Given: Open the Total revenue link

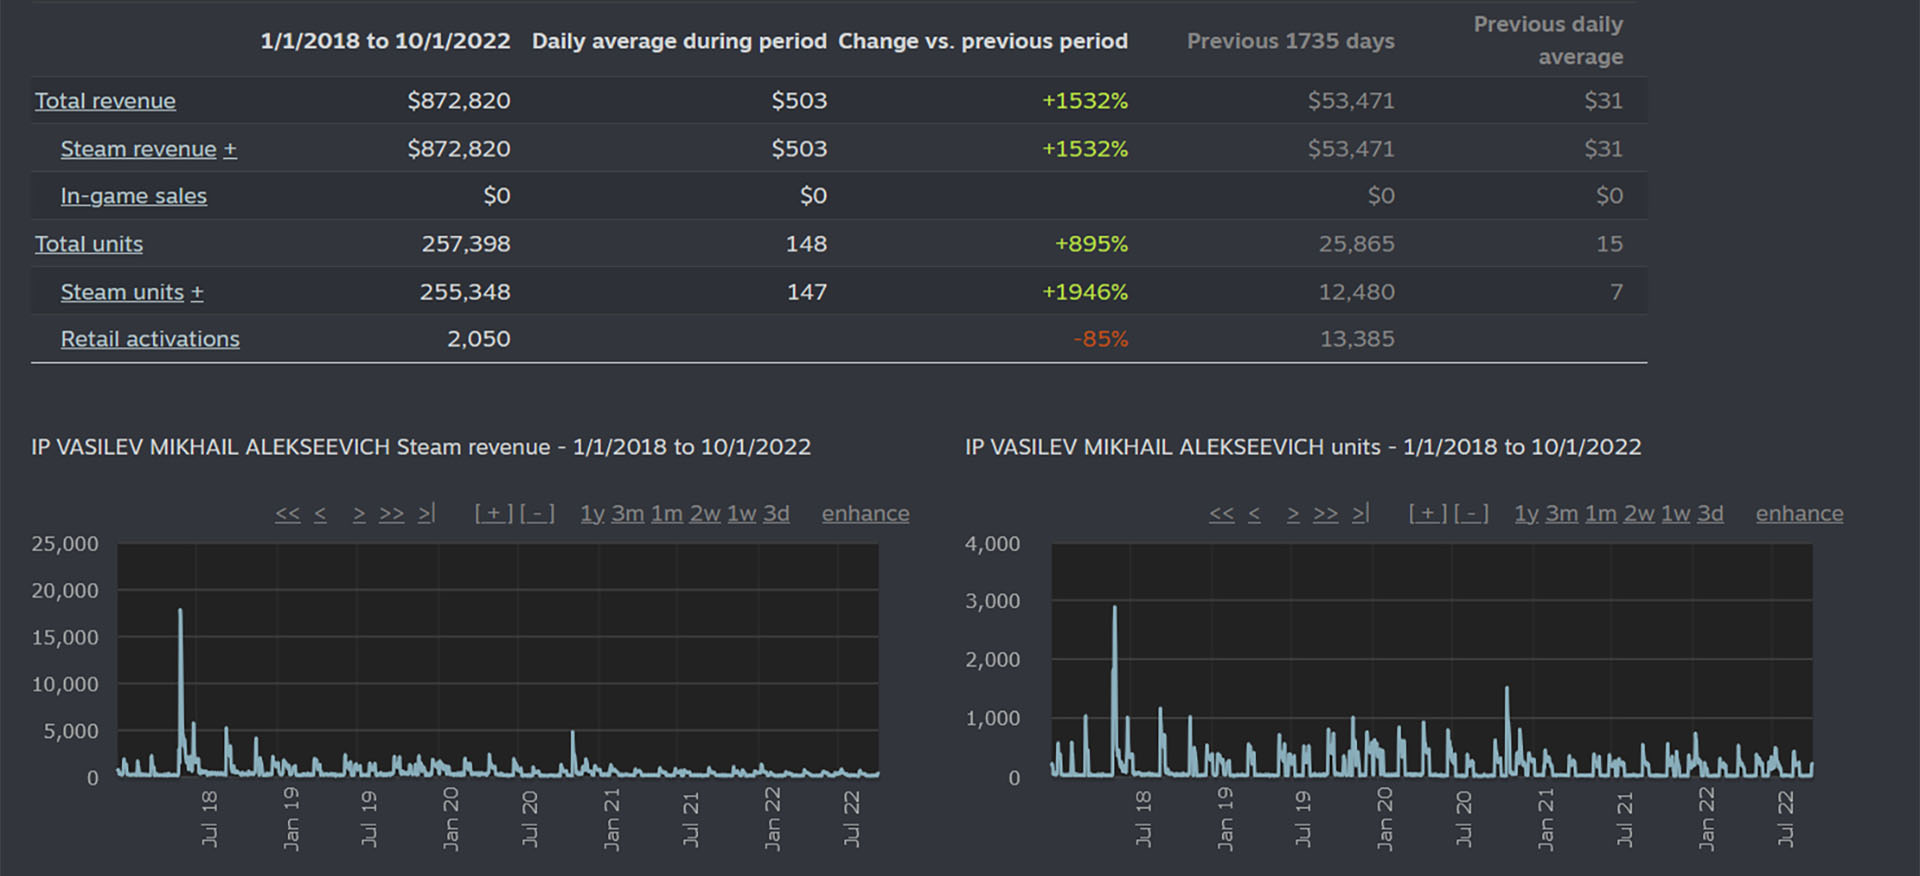Looking at the screenshot, I should pos(105,101).
